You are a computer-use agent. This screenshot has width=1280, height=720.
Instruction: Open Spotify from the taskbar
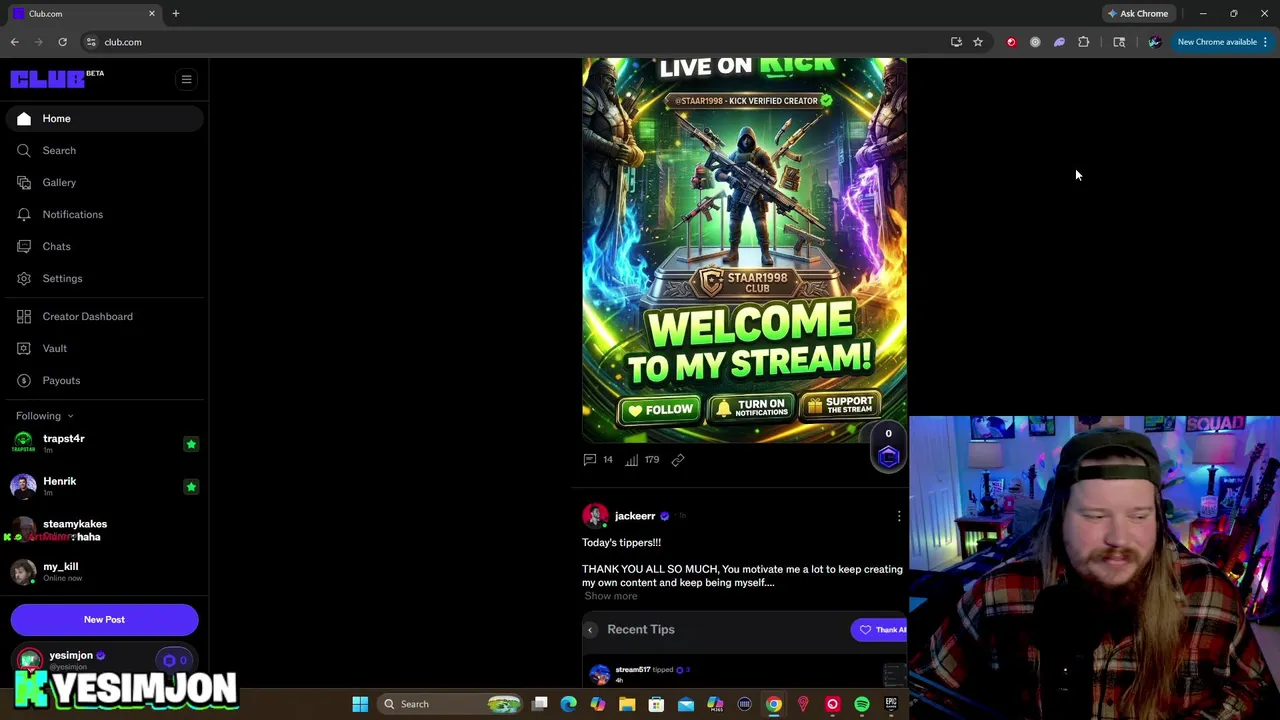pos(862,704)
